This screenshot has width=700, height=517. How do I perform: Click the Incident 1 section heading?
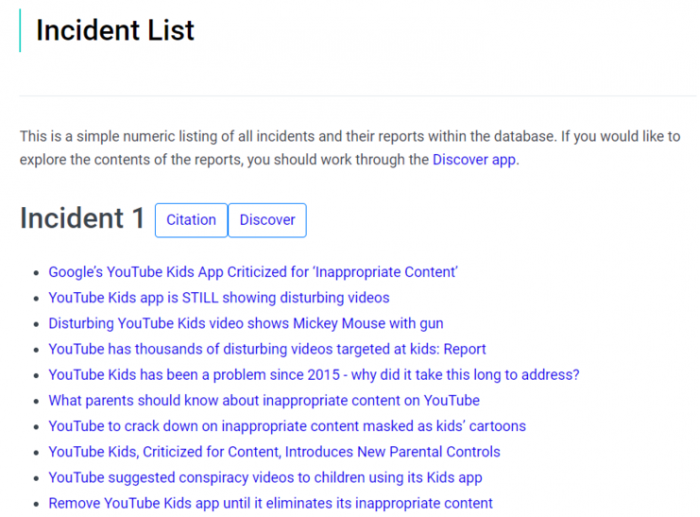[82, 219]
